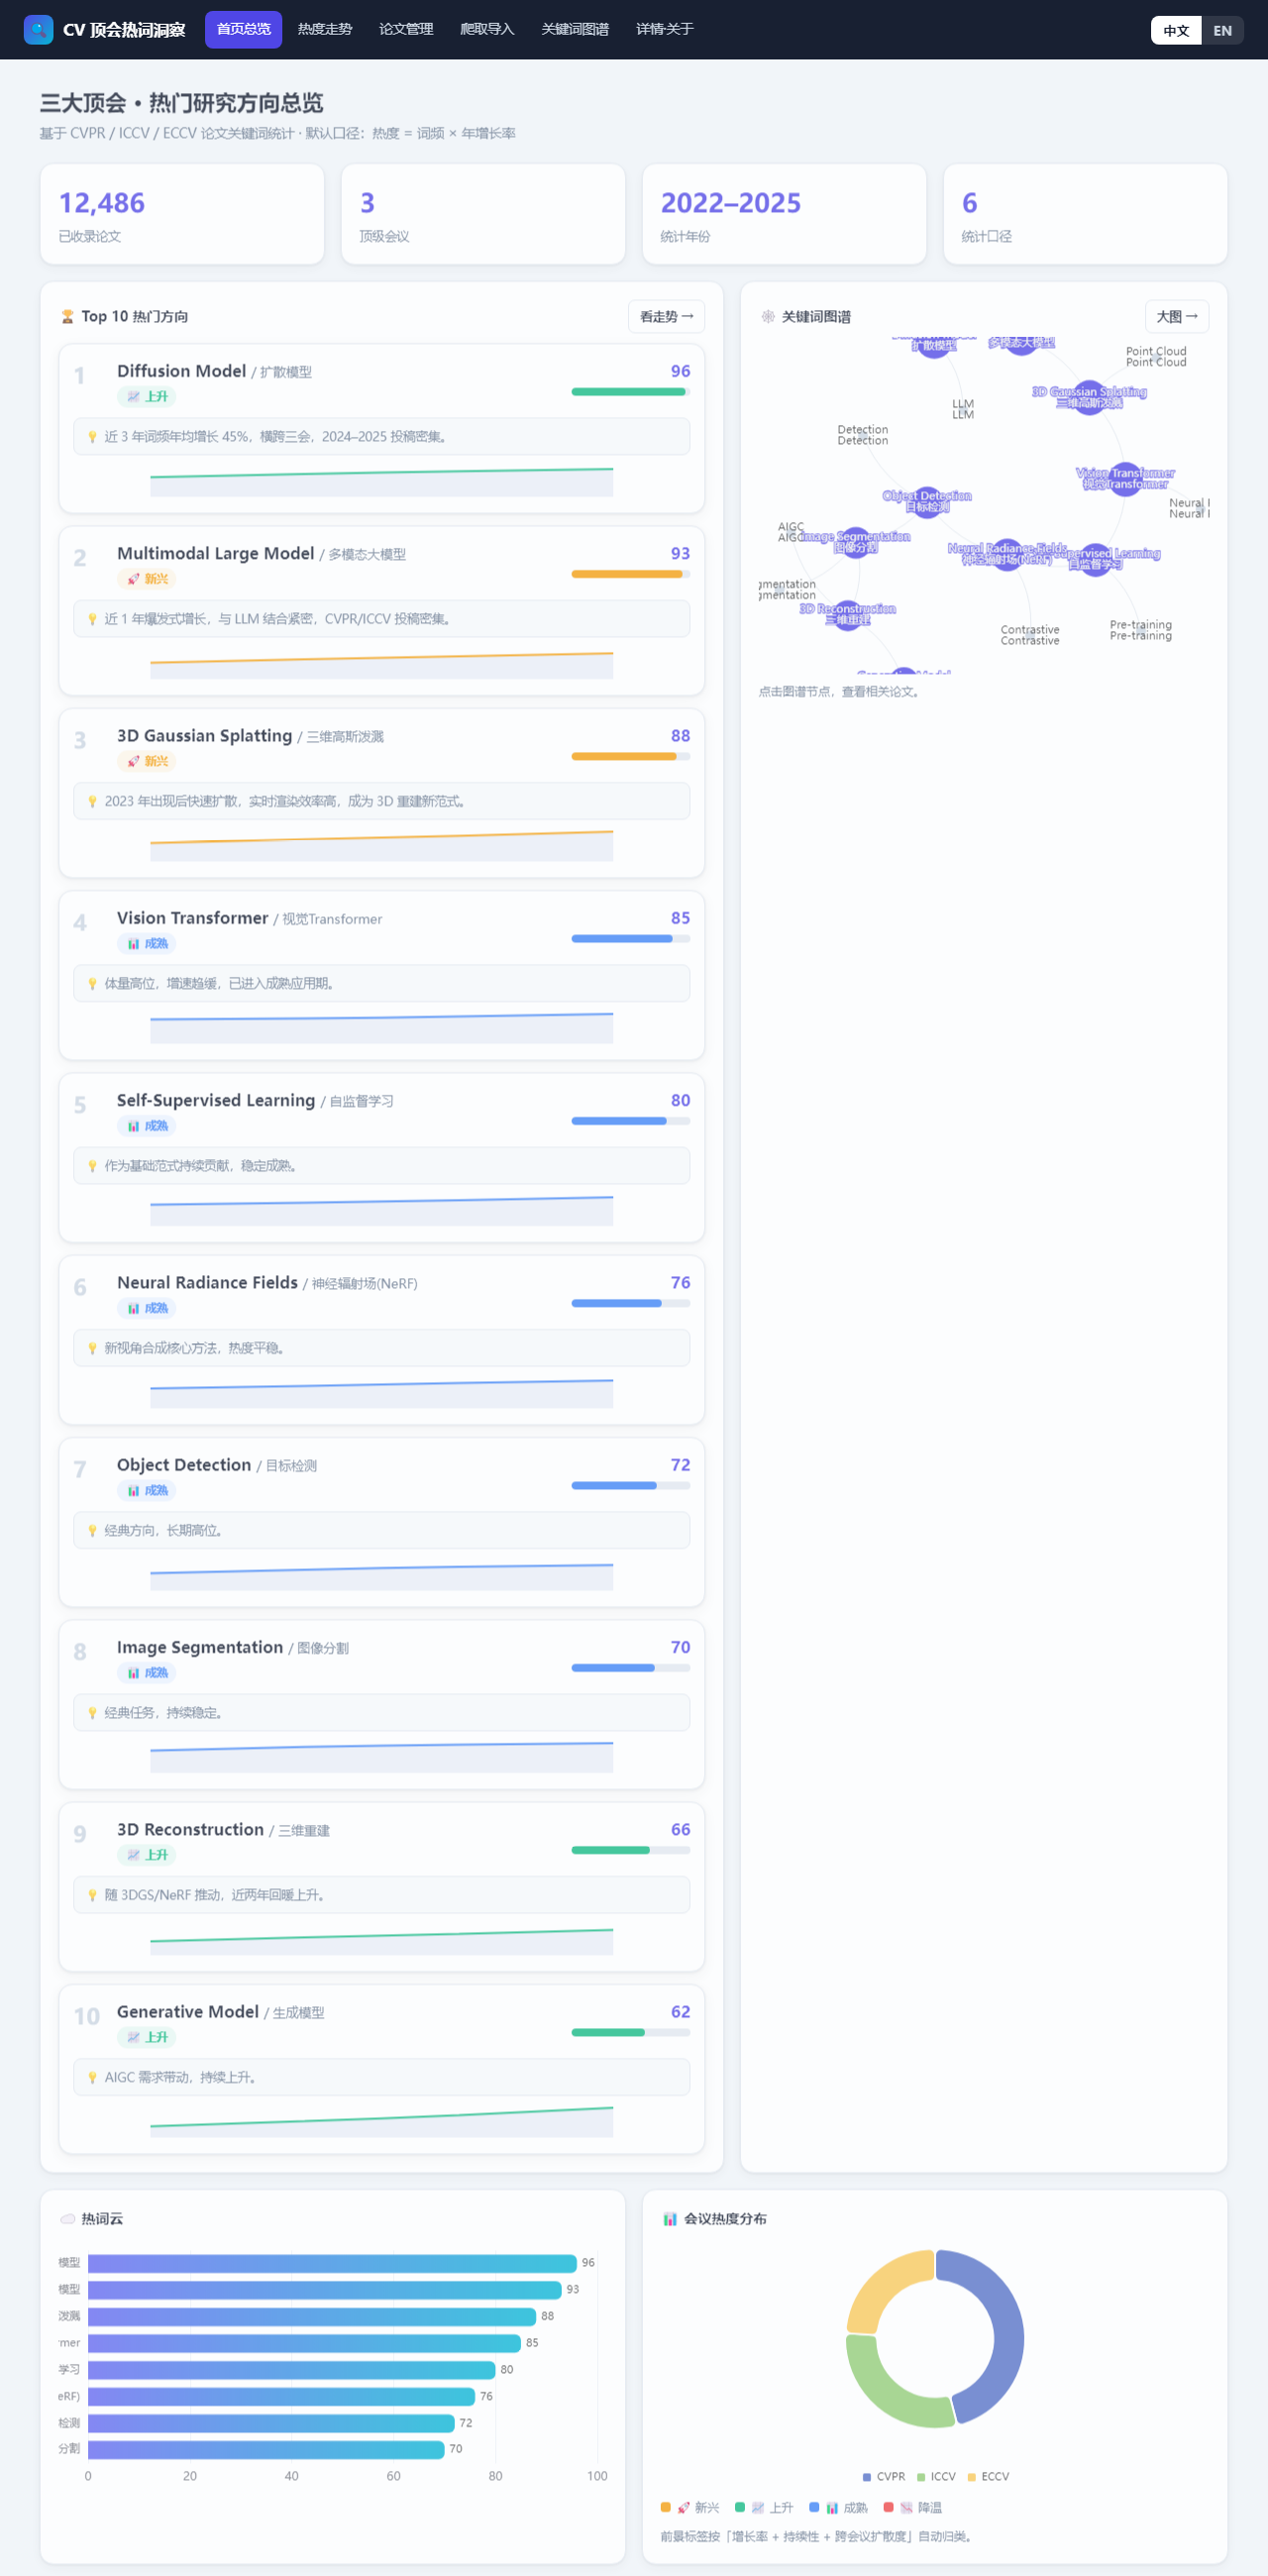This screenshot has width=1268, height=2576.
Task: Click the 看走势 → button
Action: click(666, 316)
